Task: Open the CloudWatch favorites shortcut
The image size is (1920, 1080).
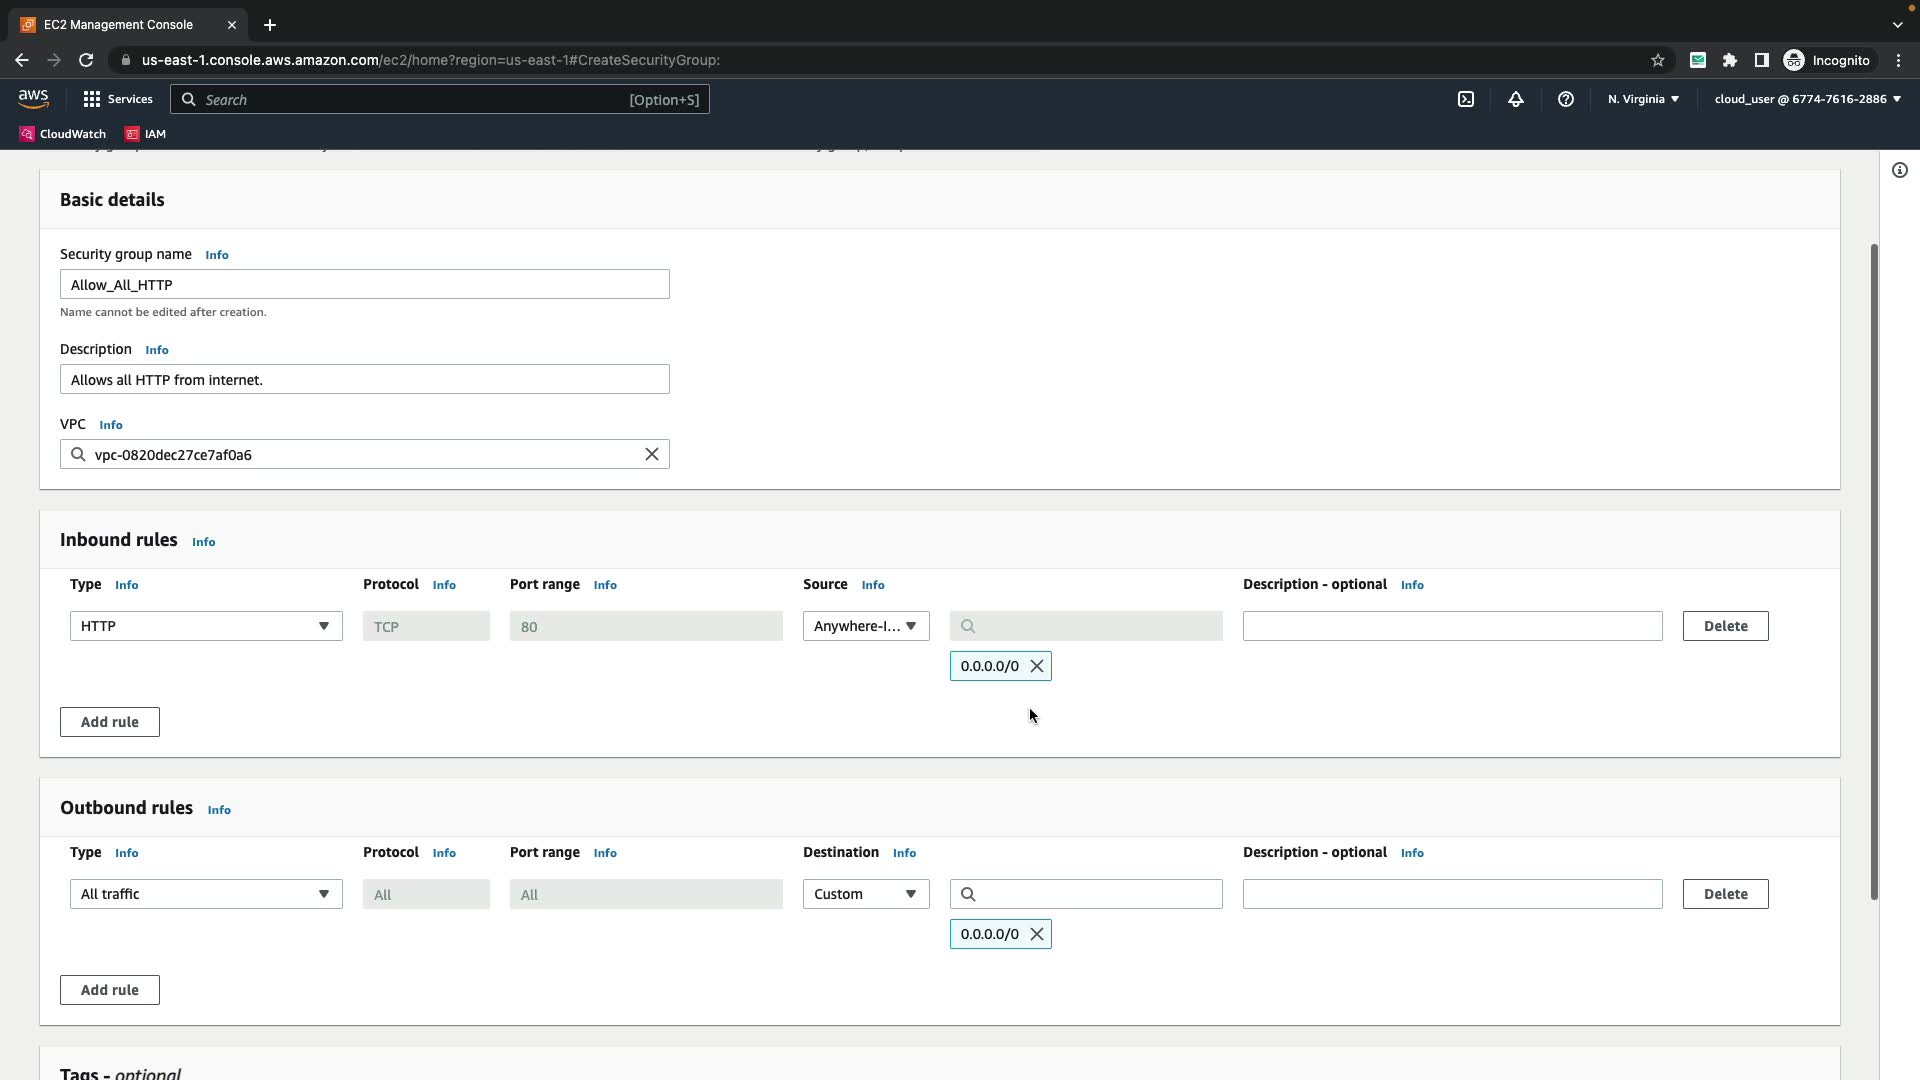Action: pyautogui.click(x=63, y=134)
